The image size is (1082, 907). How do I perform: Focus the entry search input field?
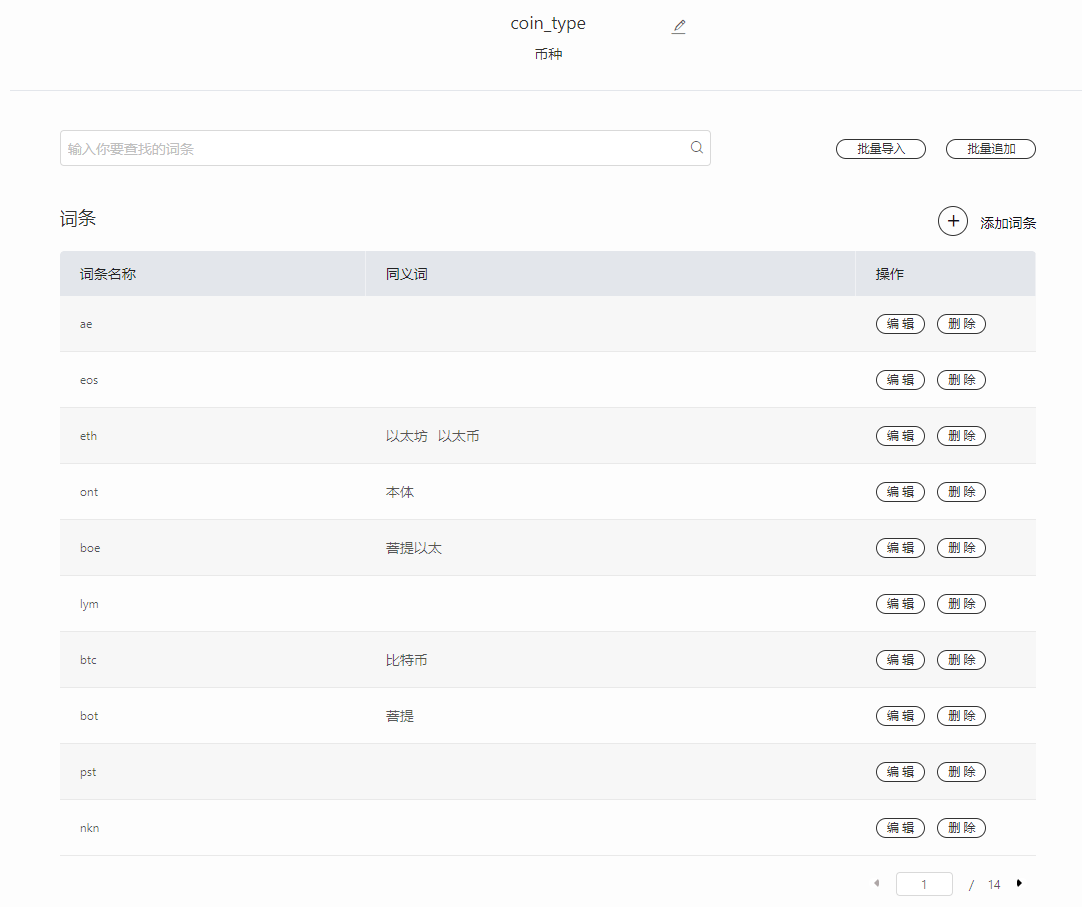tap(385, 148)
